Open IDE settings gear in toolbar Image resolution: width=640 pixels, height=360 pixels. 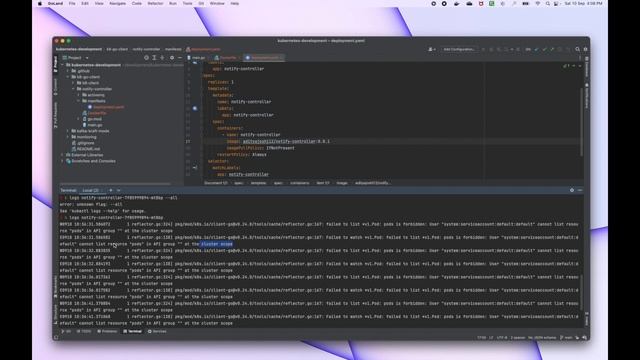click(x=585, y=49)
